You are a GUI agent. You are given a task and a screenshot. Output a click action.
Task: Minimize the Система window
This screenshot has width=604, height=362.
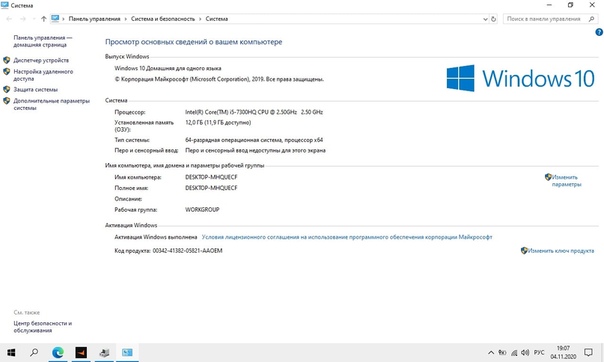point(549,5)
